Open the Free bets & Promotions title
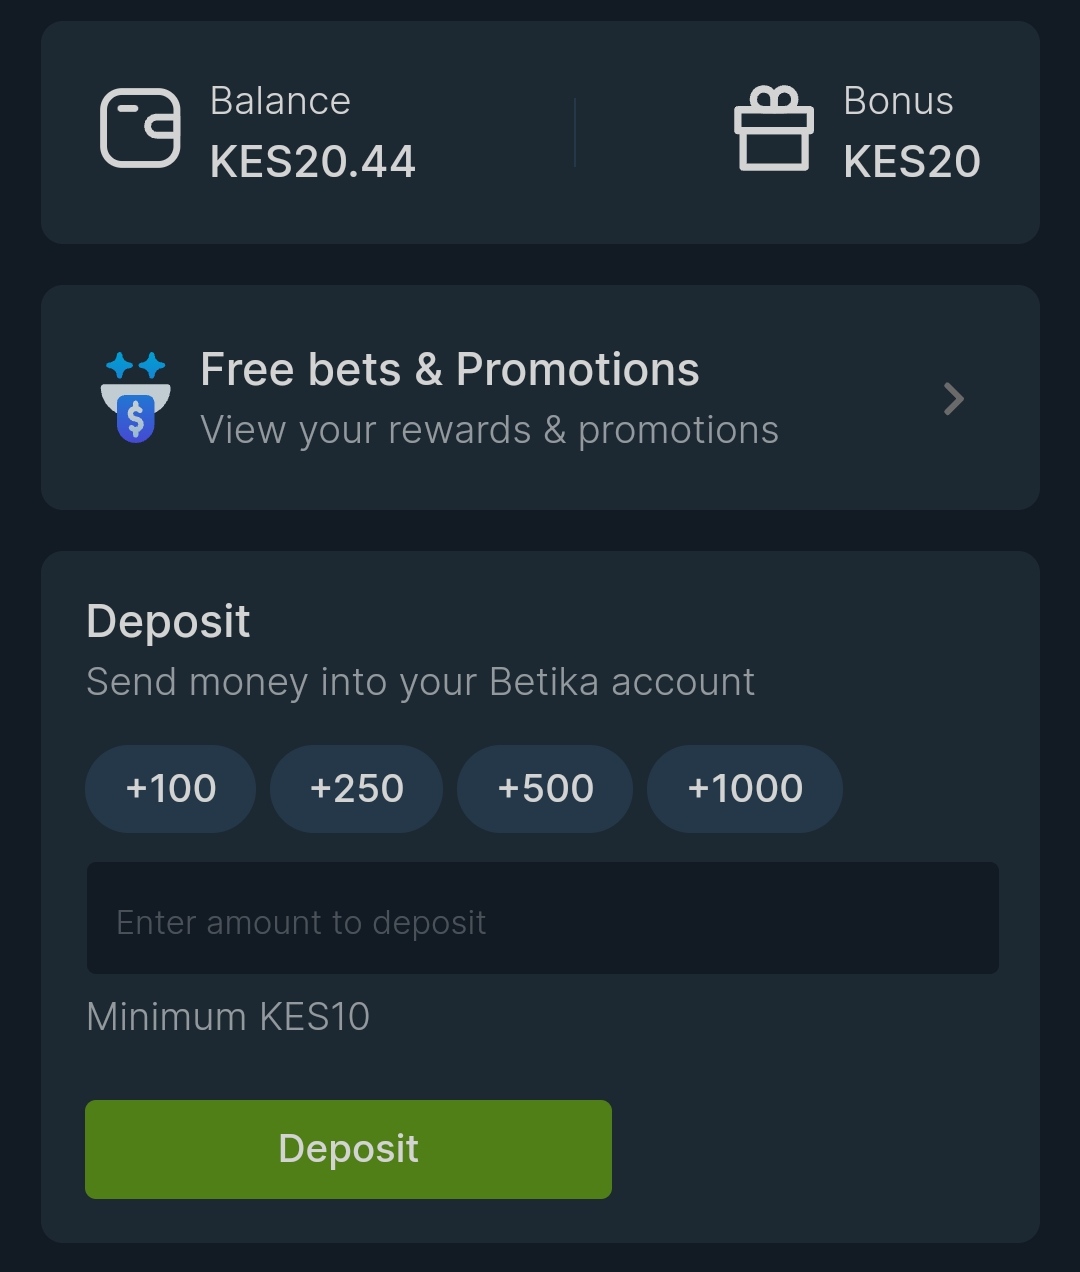This screenshot has width=1080, height=1272. (x=450, y=369)
